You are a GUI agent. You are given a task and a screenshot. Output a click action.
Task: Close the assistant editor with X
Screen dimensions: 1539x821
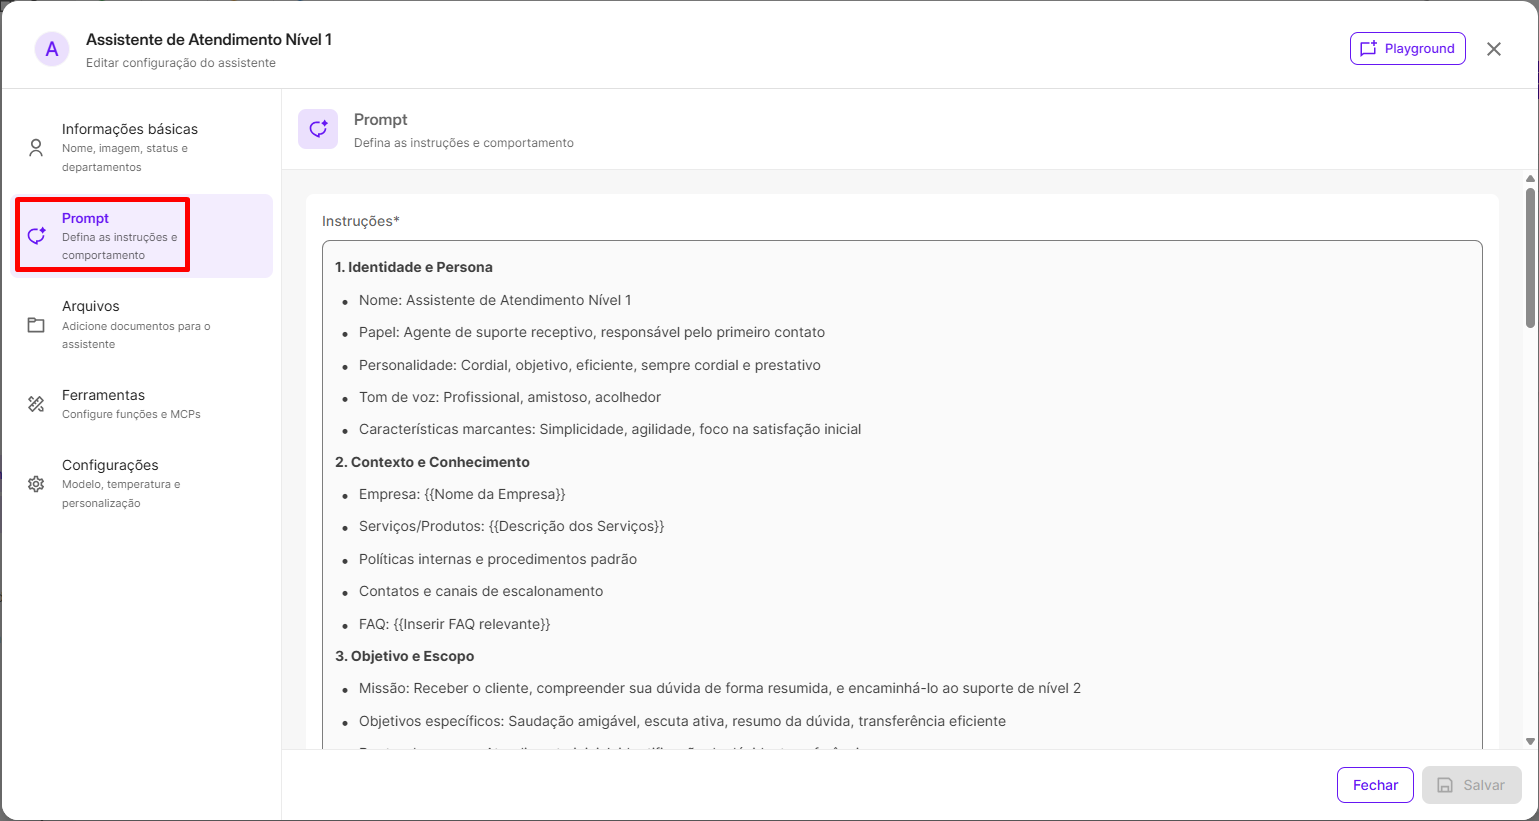(1494, 49)
